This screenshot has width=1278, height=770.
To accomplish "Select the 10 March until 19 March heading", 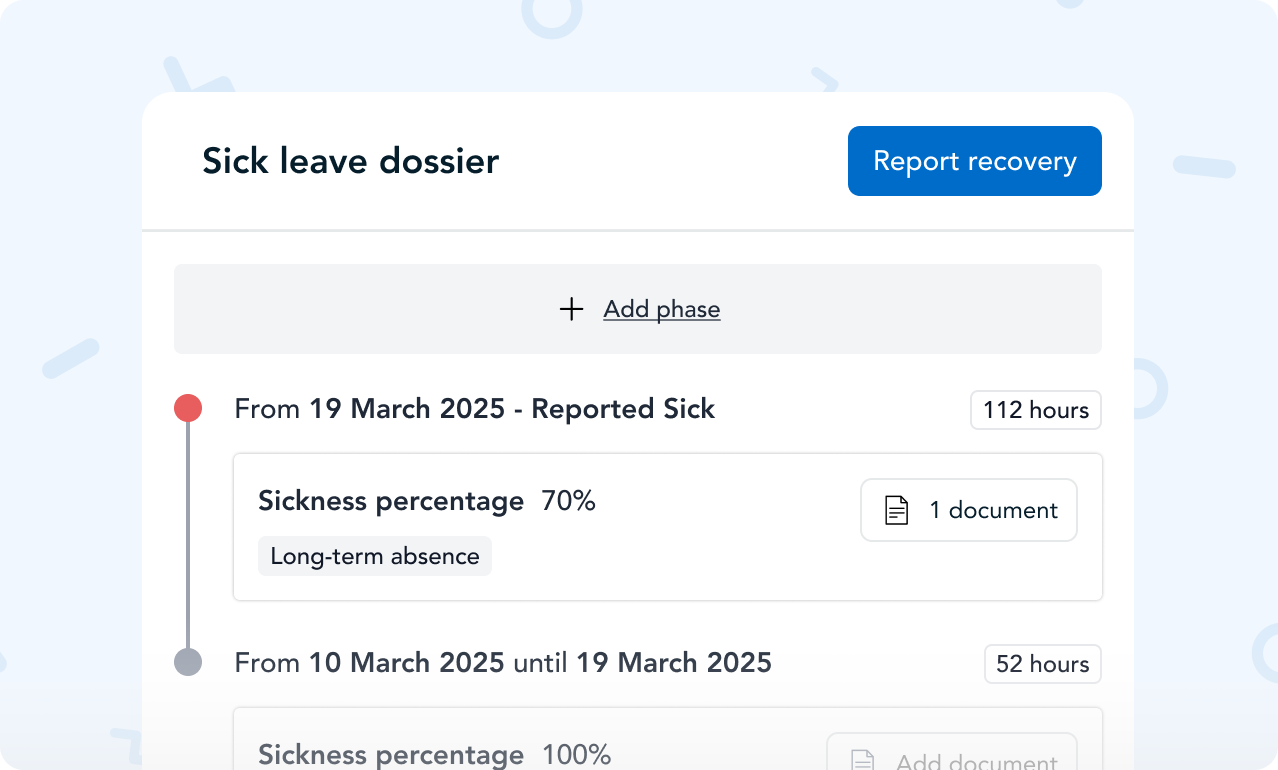I will (503, 662).
